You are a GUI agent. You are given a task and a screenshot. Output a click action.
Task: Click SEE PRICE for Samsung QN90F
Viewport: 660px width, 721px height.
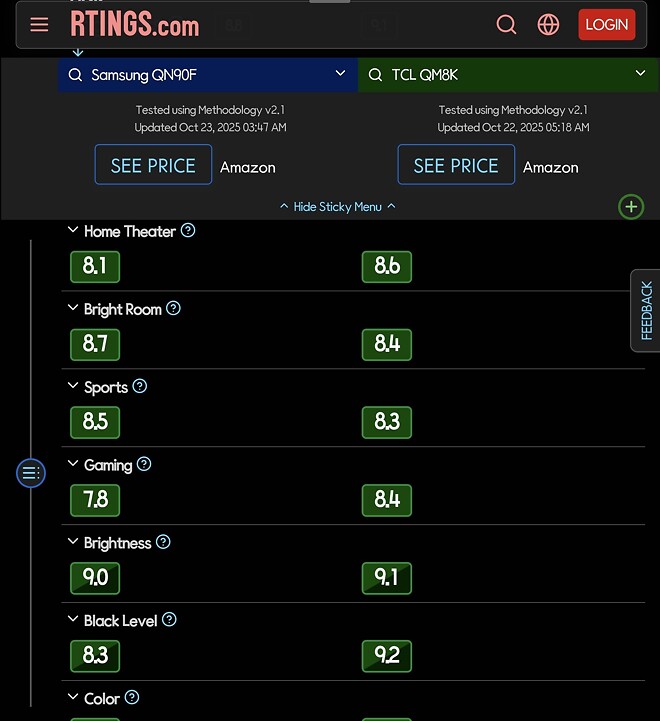153,165
